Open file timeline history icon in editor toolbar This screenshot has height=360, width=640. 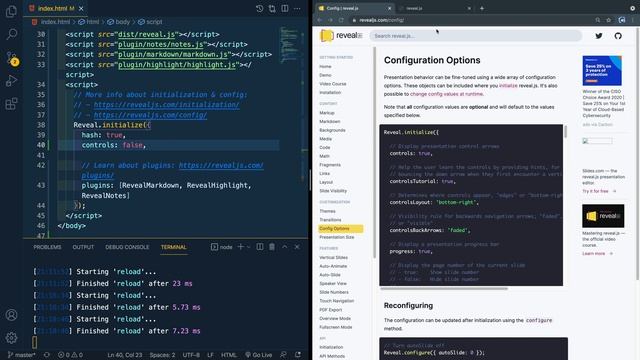point(259,9)
